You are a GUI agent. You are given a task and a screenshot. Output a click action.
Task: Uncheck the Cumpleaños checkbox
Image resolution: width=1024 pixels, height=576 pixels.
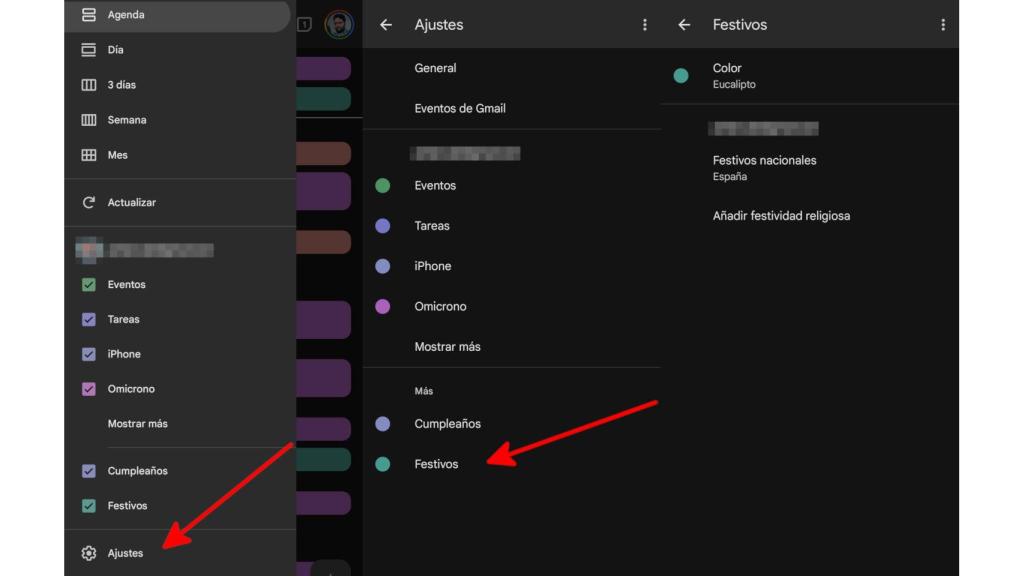tap(89, 471)
